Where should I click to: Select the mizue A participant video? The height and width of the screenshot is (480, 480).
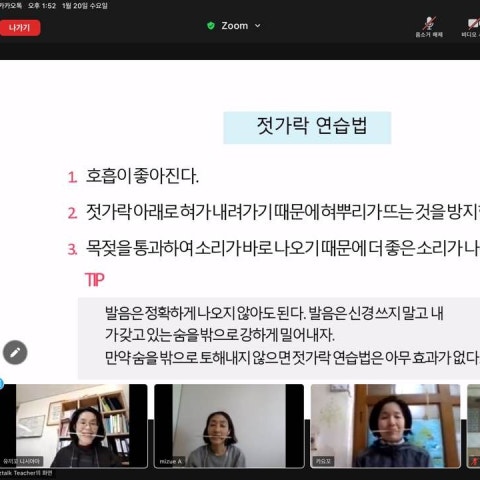coord(229,426)
